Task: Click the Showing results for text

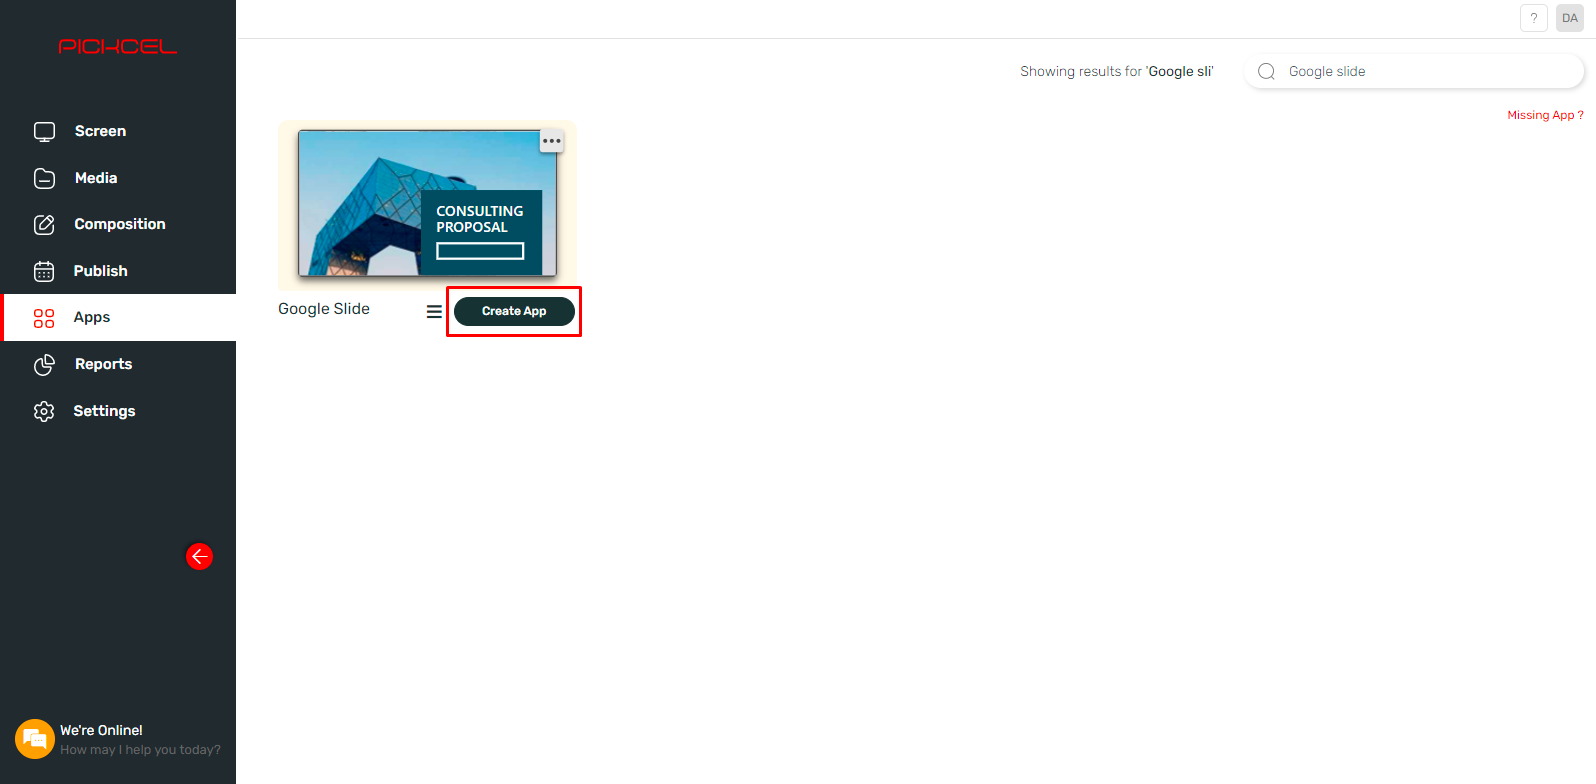Action: pos(1116,71)
